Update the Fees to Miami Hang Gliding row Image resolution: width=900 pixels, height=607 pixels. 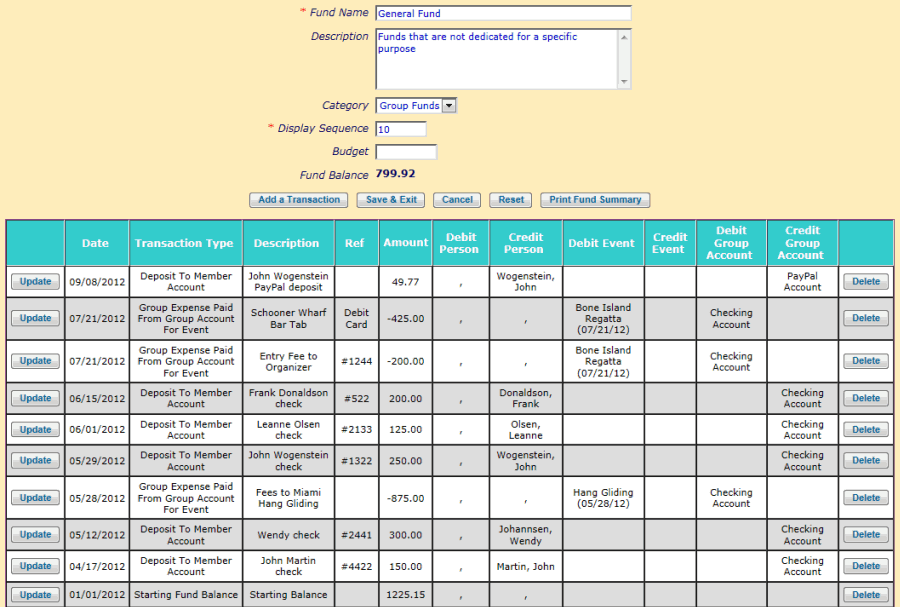pyautogui.click(x=36, y=498)
